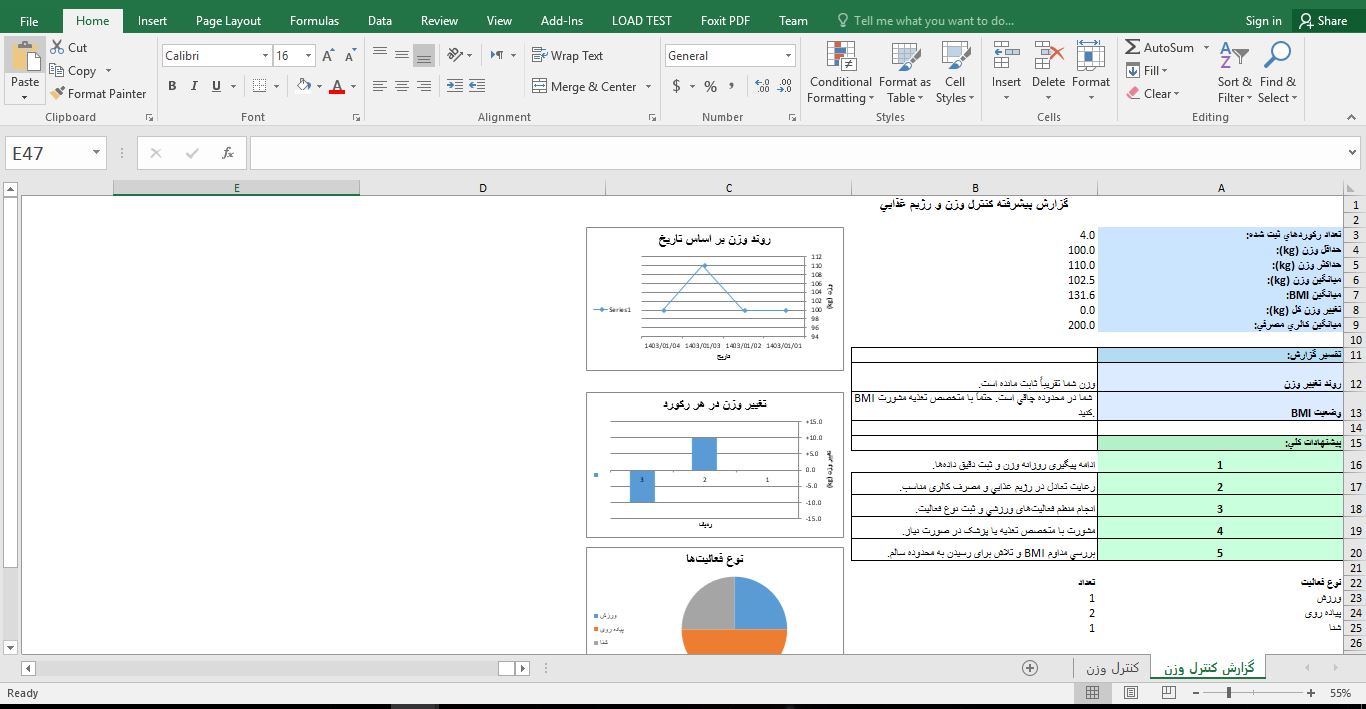
Task: Align cell text to the left
Action: click(380, 86)
